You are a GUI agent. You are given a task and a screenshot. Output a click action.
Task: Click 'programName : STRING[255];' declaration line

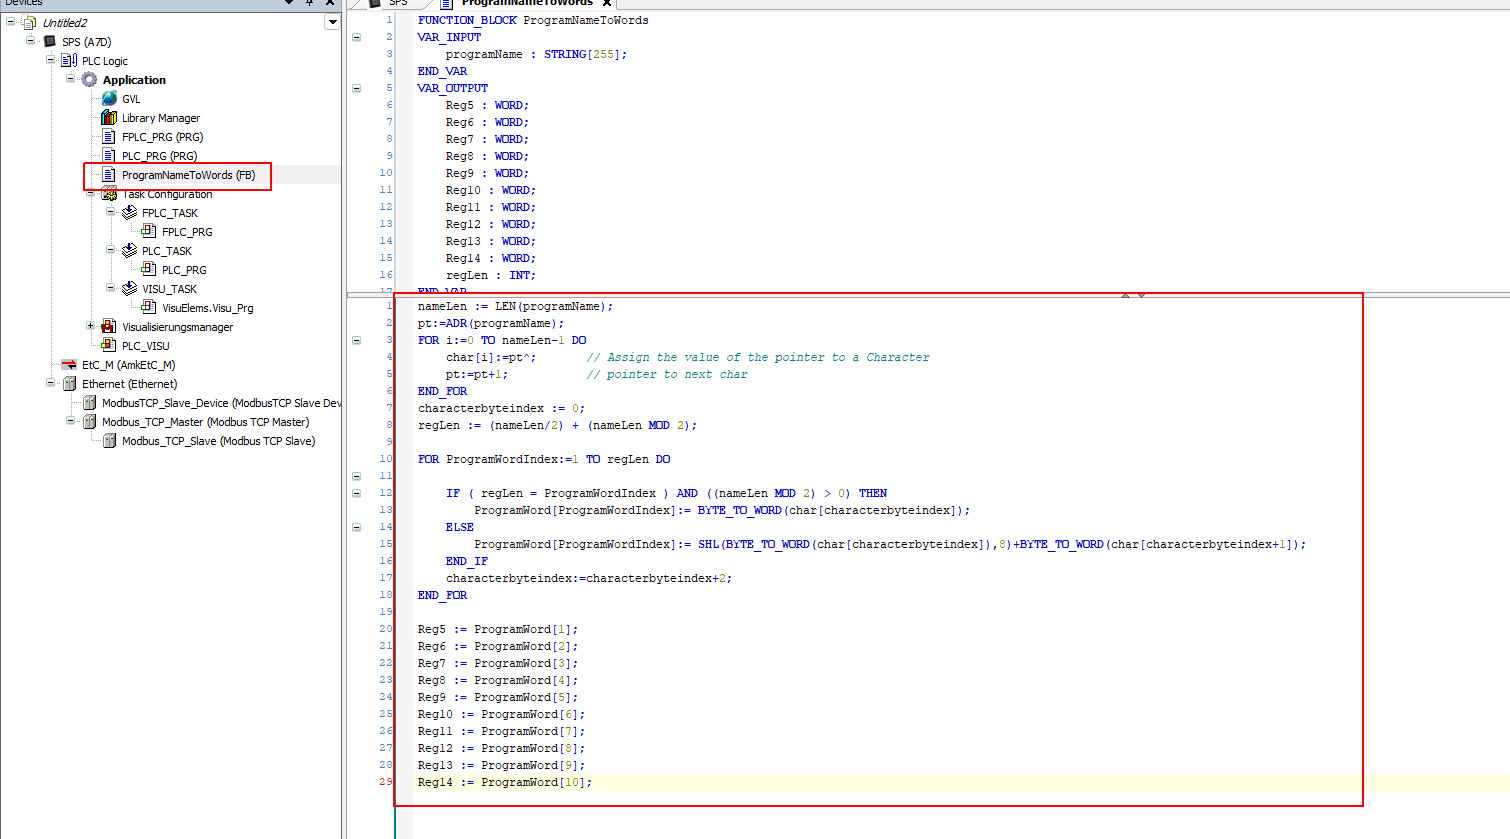(536, 54)
